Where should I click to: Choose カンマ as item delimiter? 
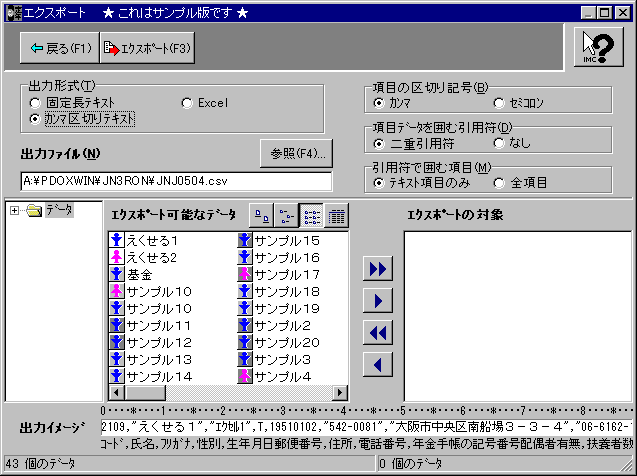(x=379, y=103)
